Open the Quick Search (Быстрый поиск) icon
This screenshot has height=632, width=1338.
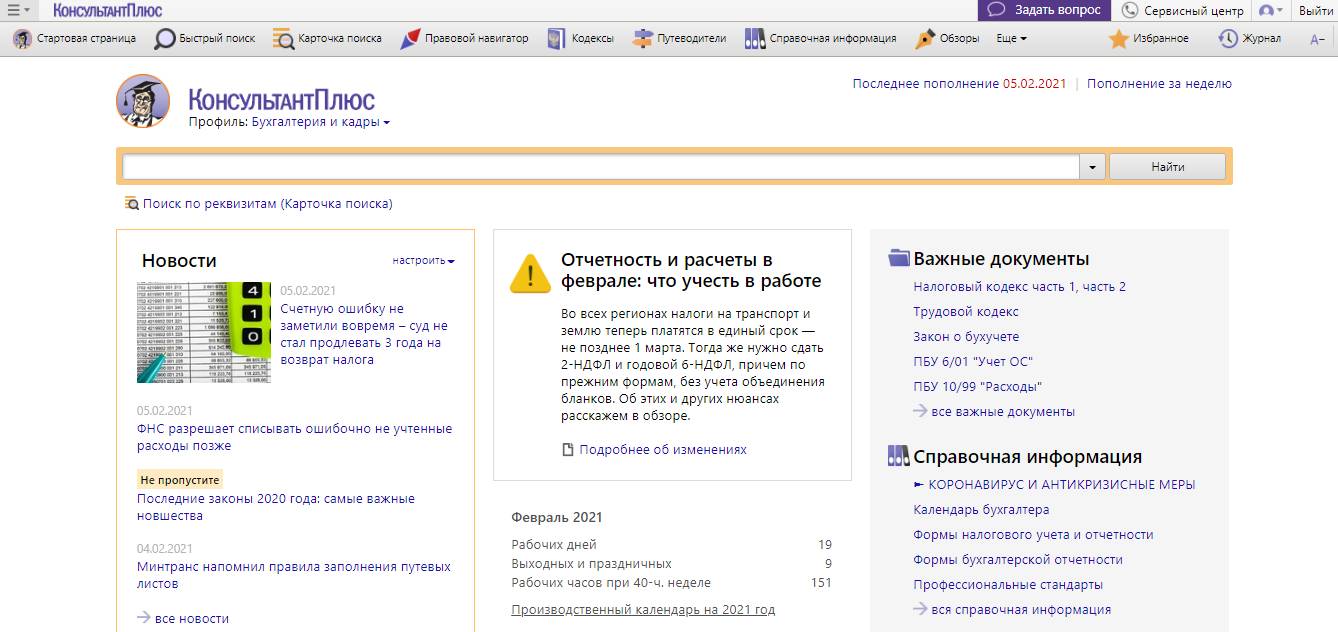(165, 39)
